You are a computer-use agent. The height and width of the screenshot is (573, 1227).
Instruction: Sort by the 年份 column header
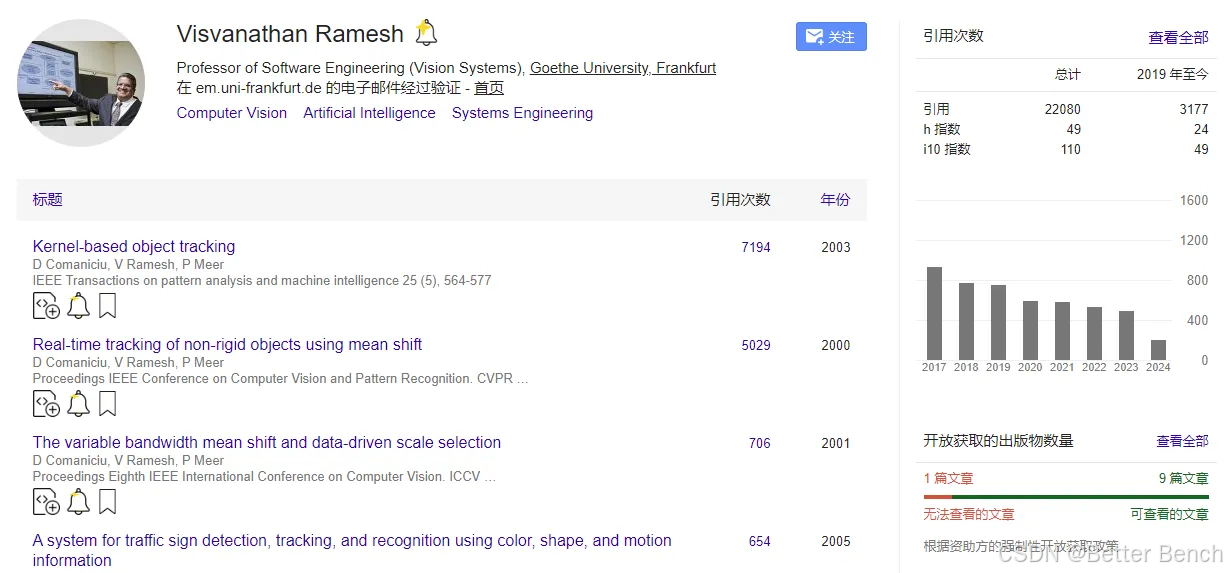(835, 200)
